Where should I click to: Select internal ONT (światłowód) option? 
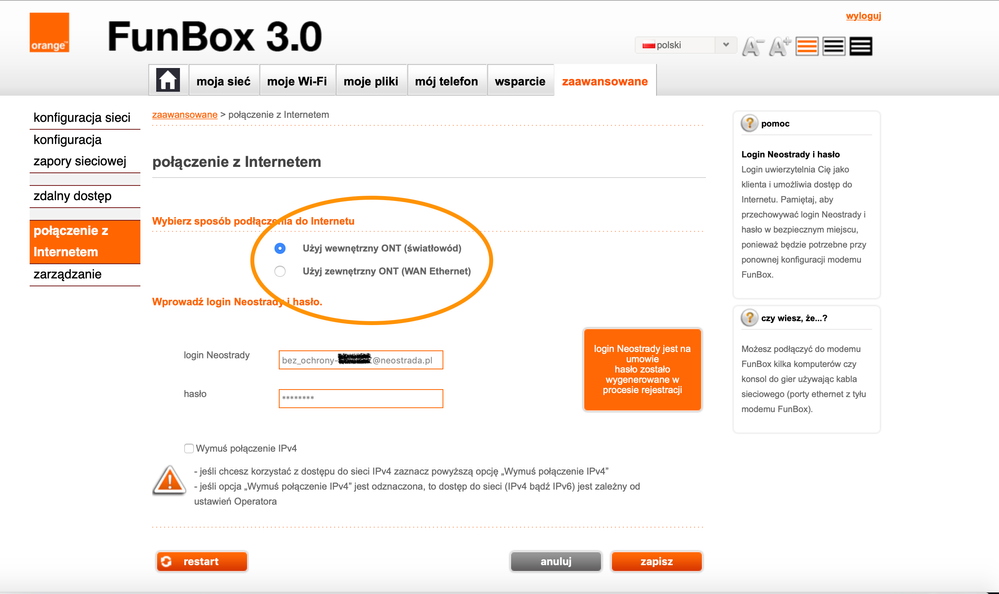click(x=280, y=248)
